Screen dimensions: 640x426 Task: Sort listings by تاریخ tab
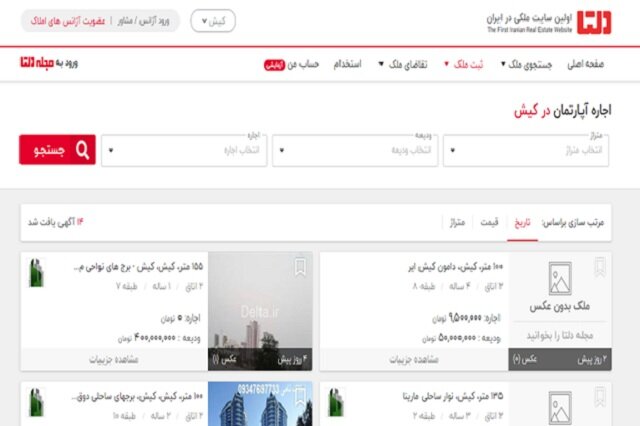[522, 223]
